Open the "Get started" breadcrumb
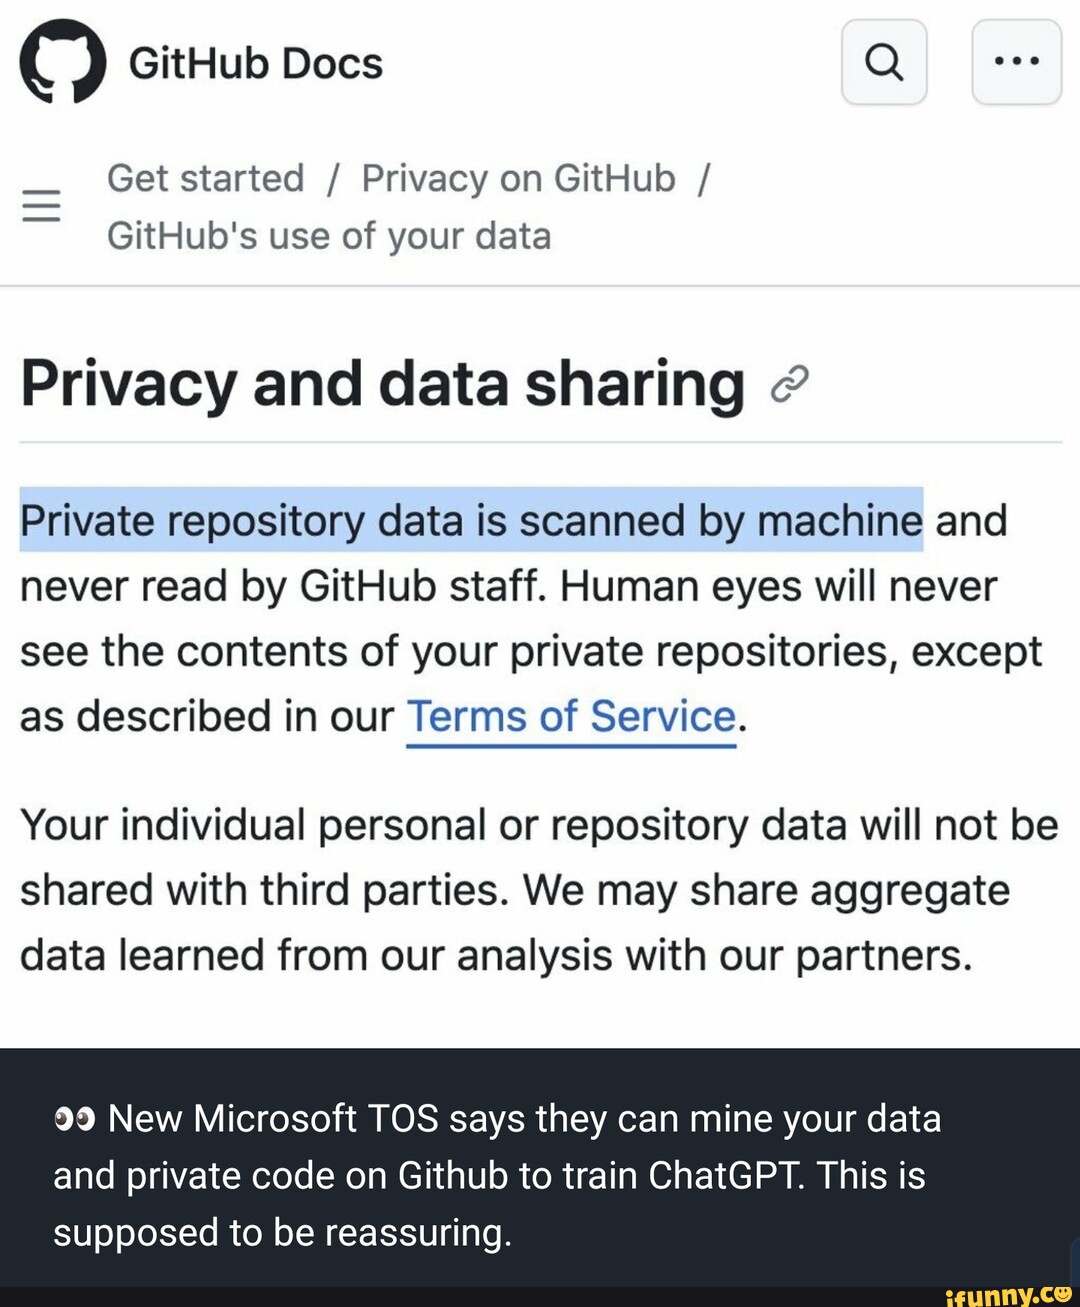The height and width of the screenshot is (1307, 1080). click(x=205, y=178)
